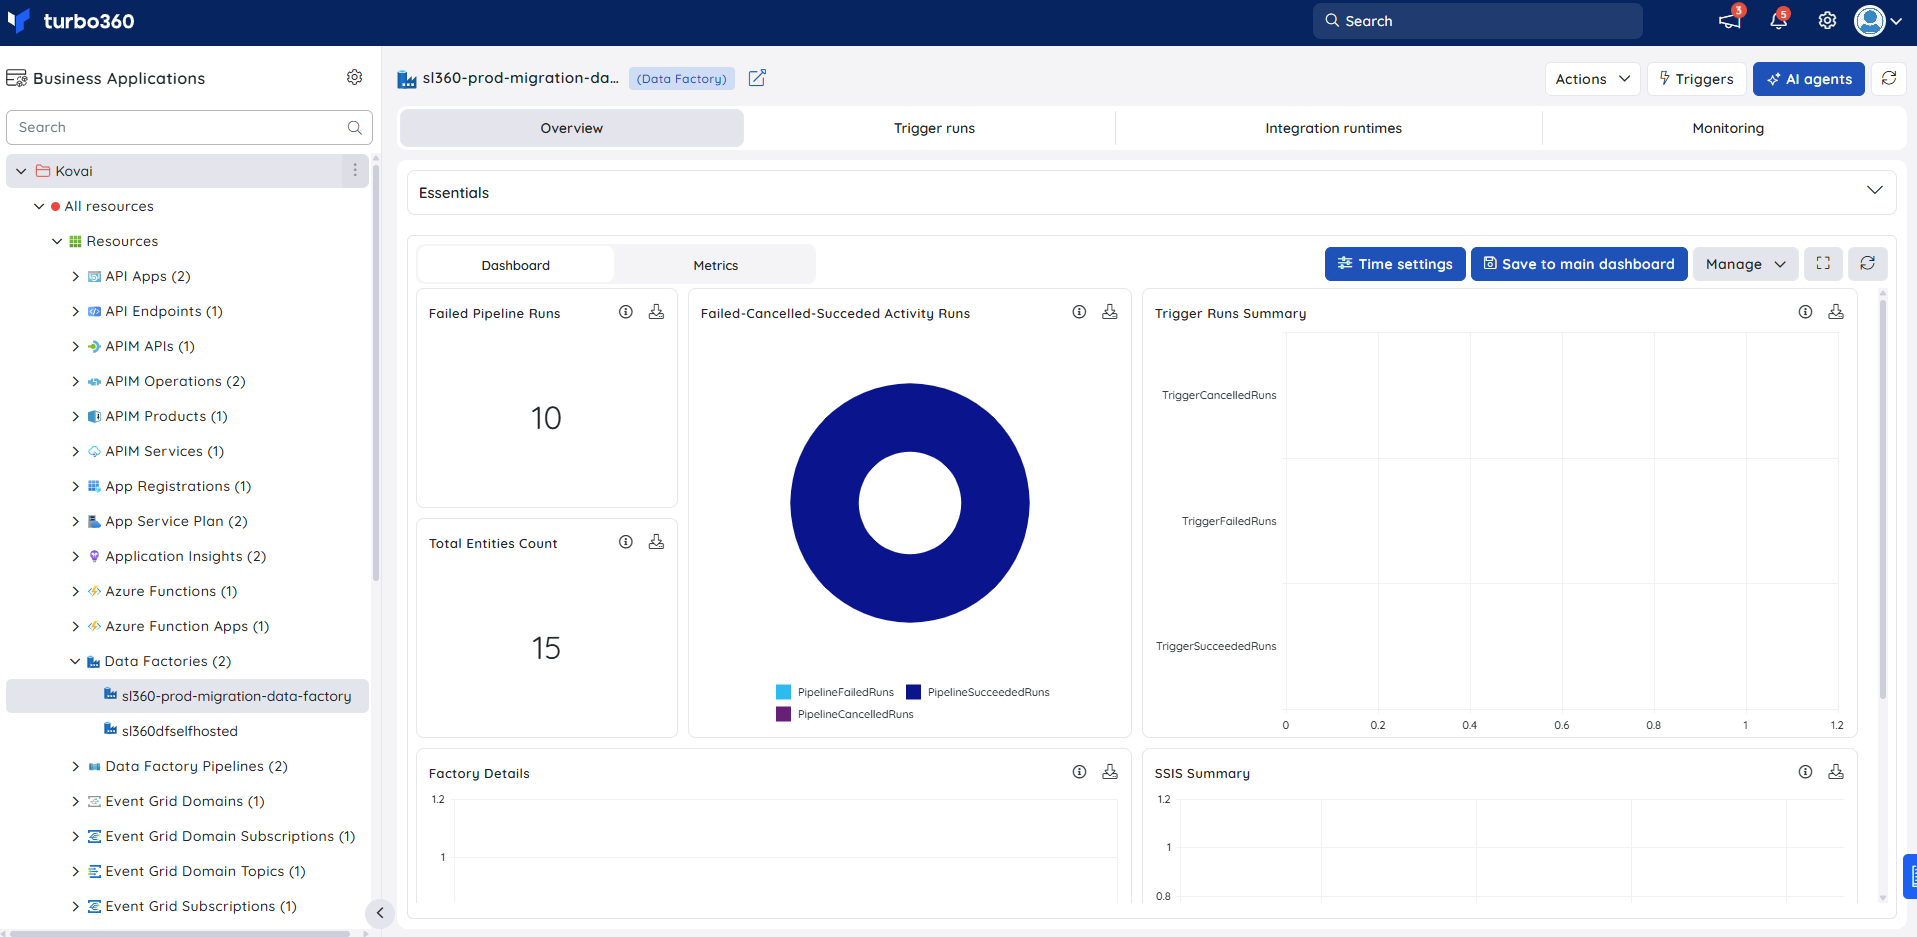This screenshot has width=1917, height=937.
Task: Download Trigger Runs Summary chart
Action: click(1836, 312)
